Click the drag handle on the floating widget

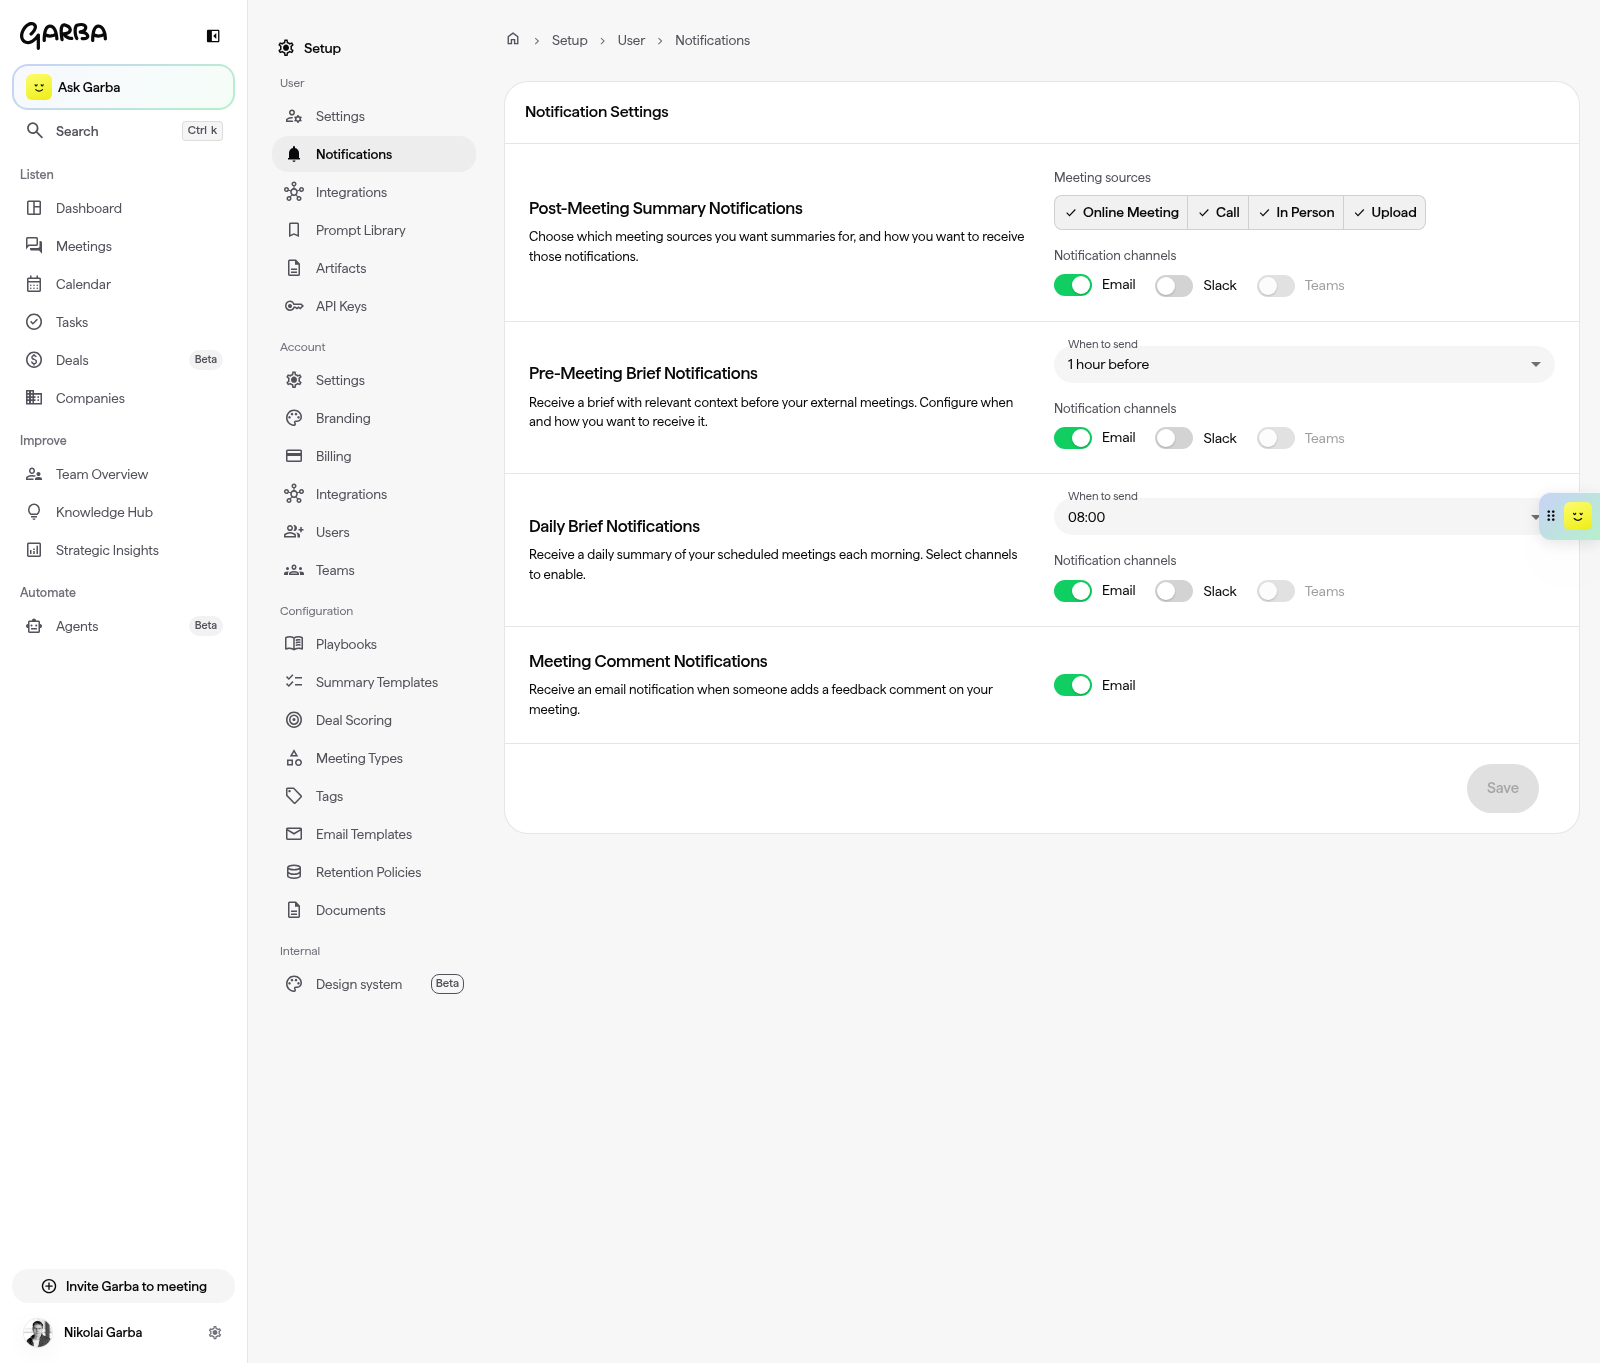pos(1551,516)
